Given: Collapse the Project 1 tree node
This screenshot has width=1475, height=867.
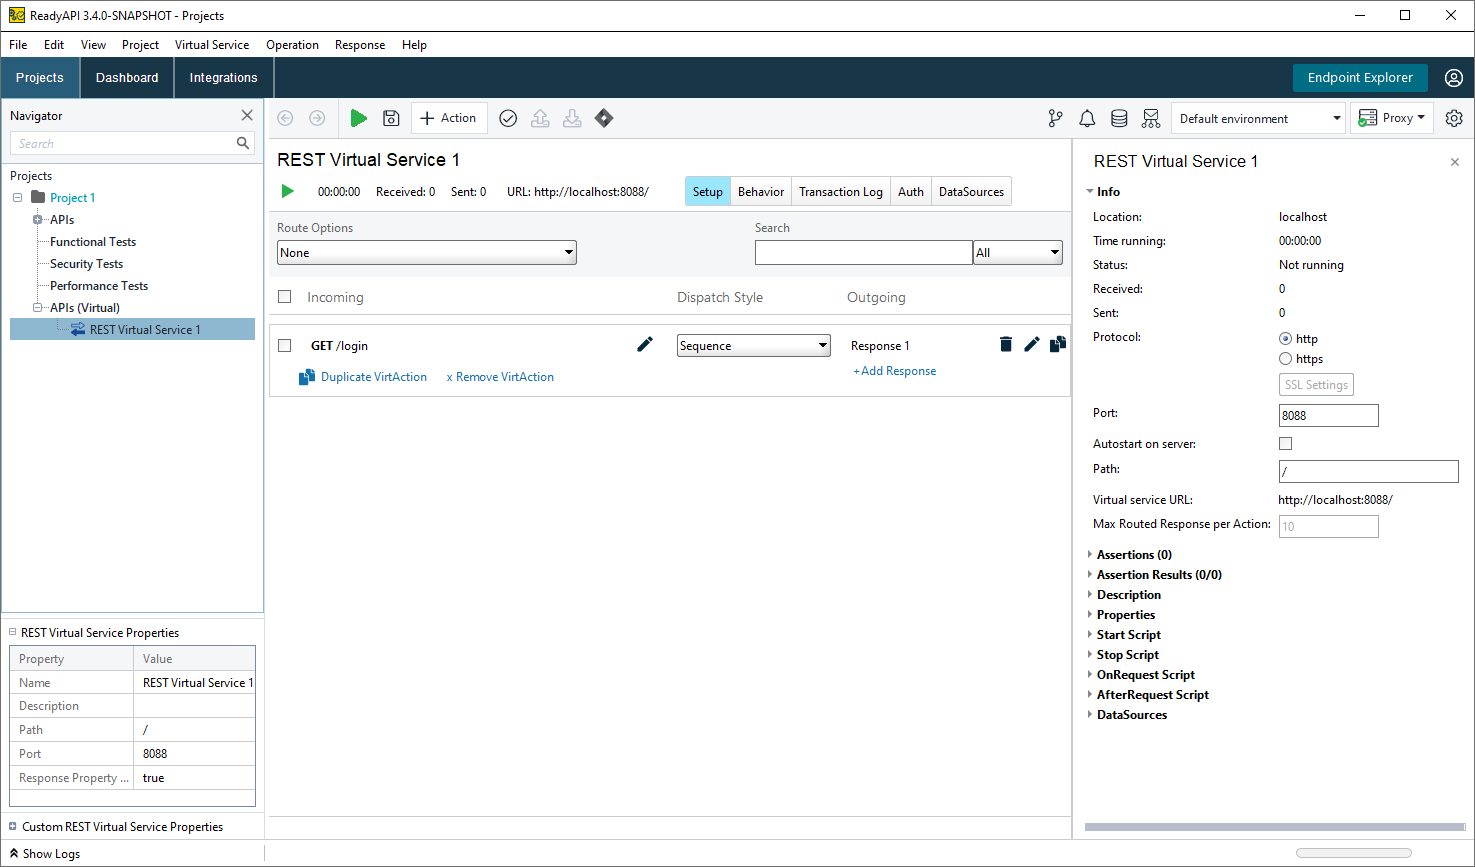Looking at the screenshot, I should click(17, 198).
